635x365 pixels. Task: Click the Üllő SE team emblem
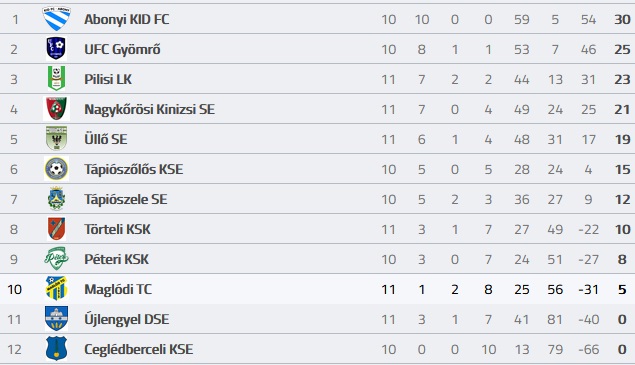[x=56, y=139]
